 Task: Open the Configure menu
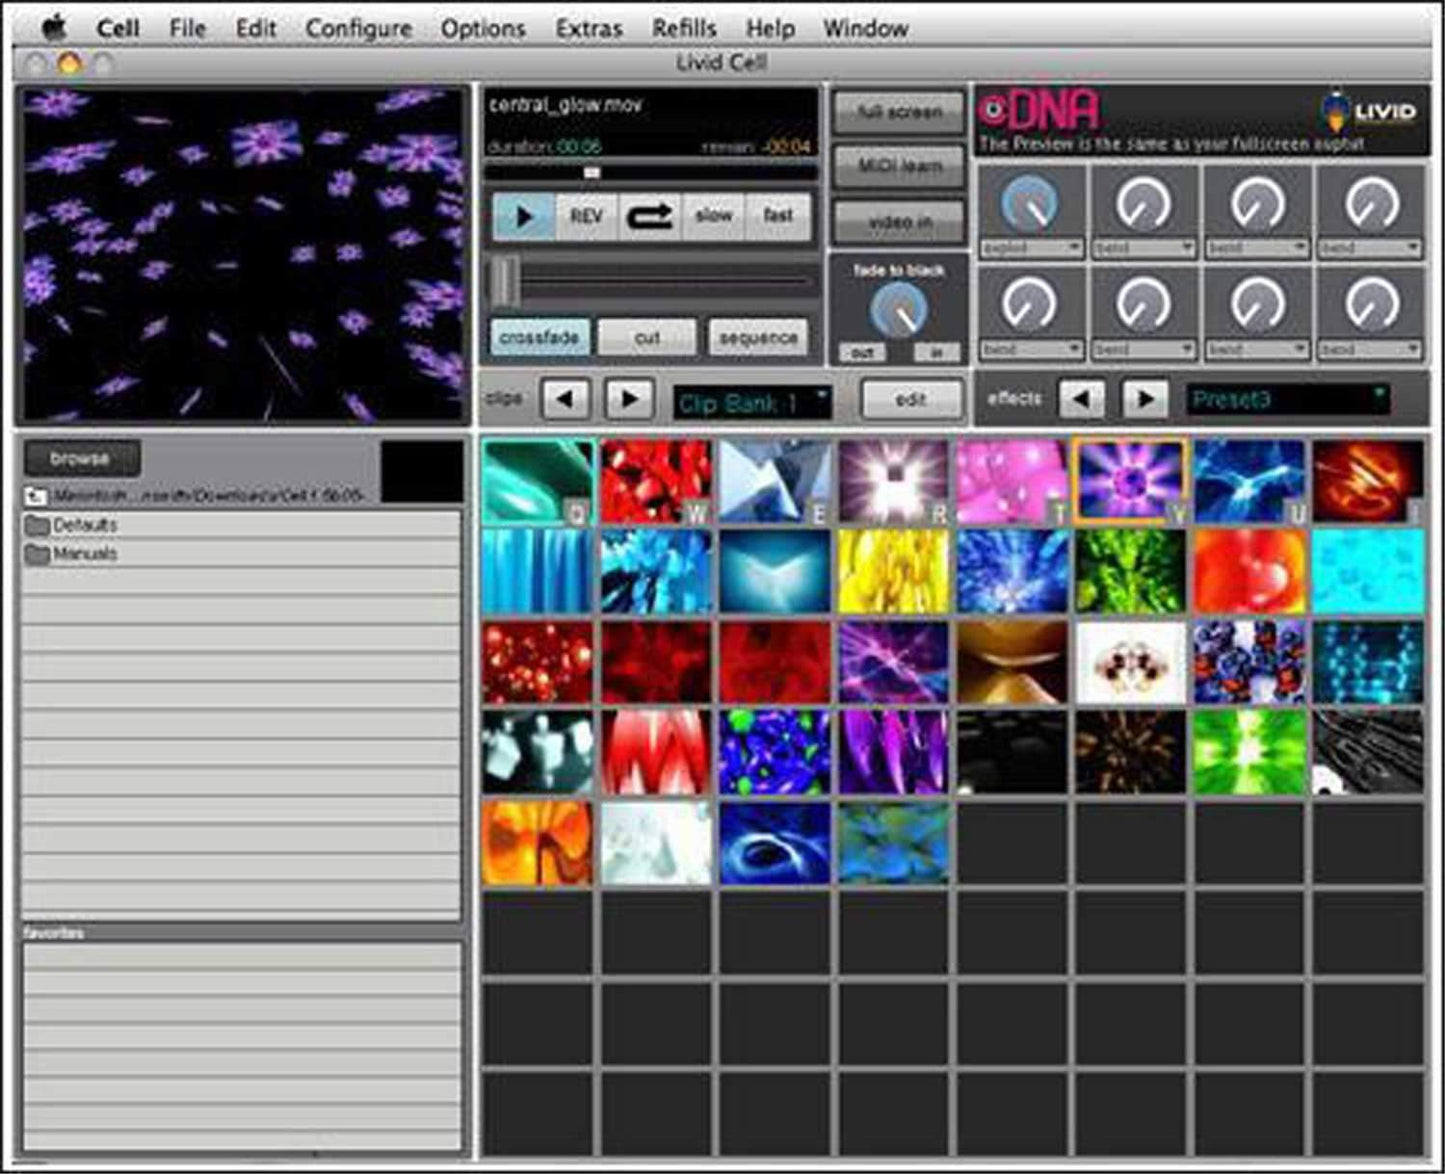pyautogui.click(x=358, y=29)
